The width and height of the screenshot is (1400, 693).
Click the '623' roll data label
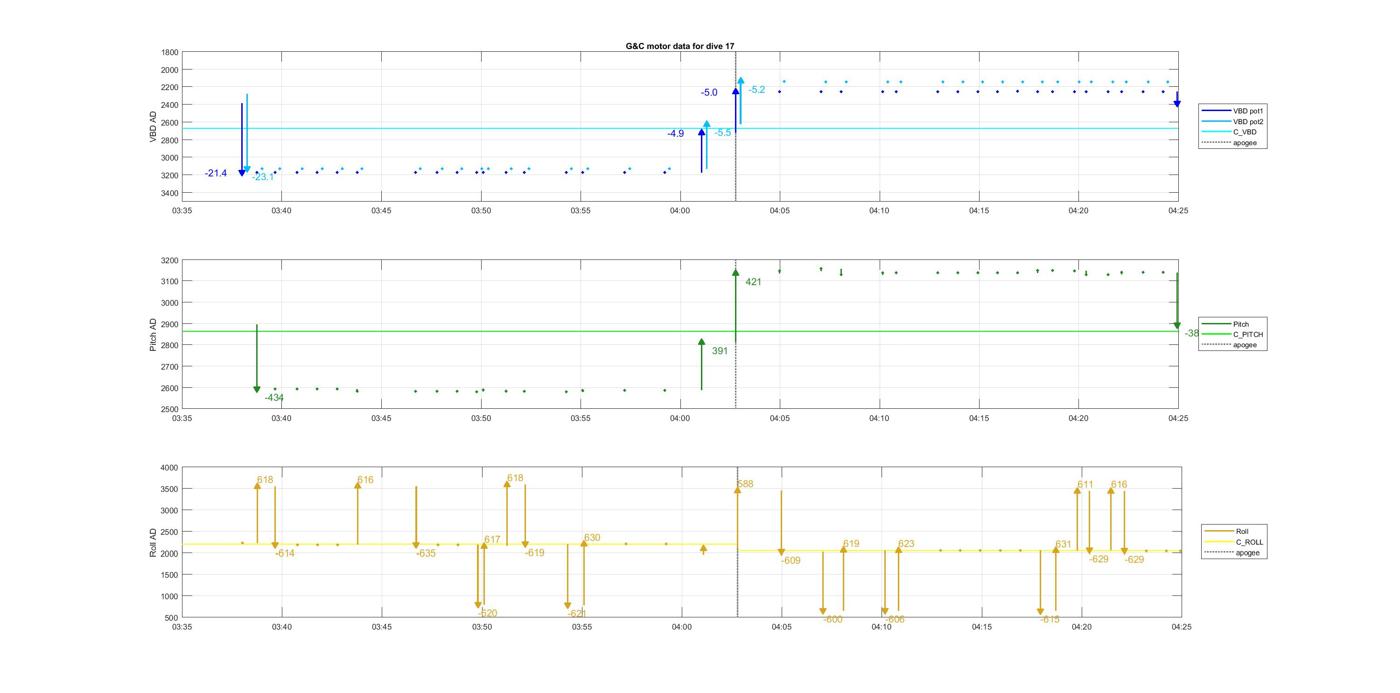[906, 544]
